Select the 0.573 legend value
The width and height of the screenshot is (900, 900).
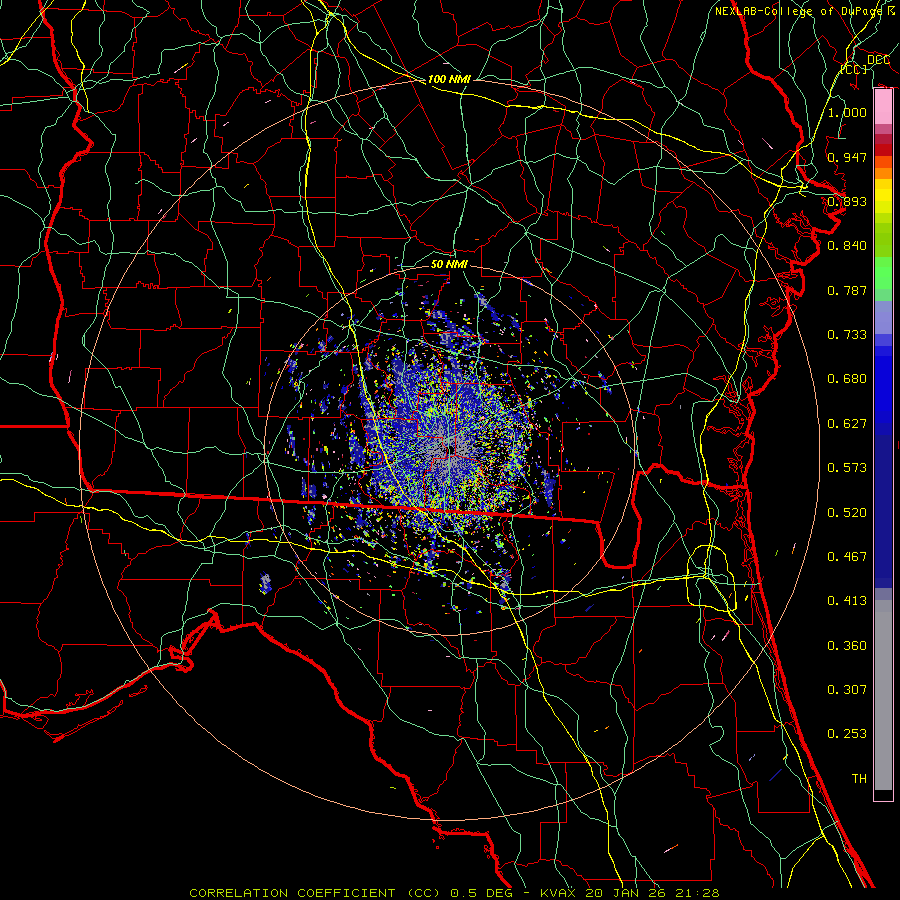click(847, 468)
